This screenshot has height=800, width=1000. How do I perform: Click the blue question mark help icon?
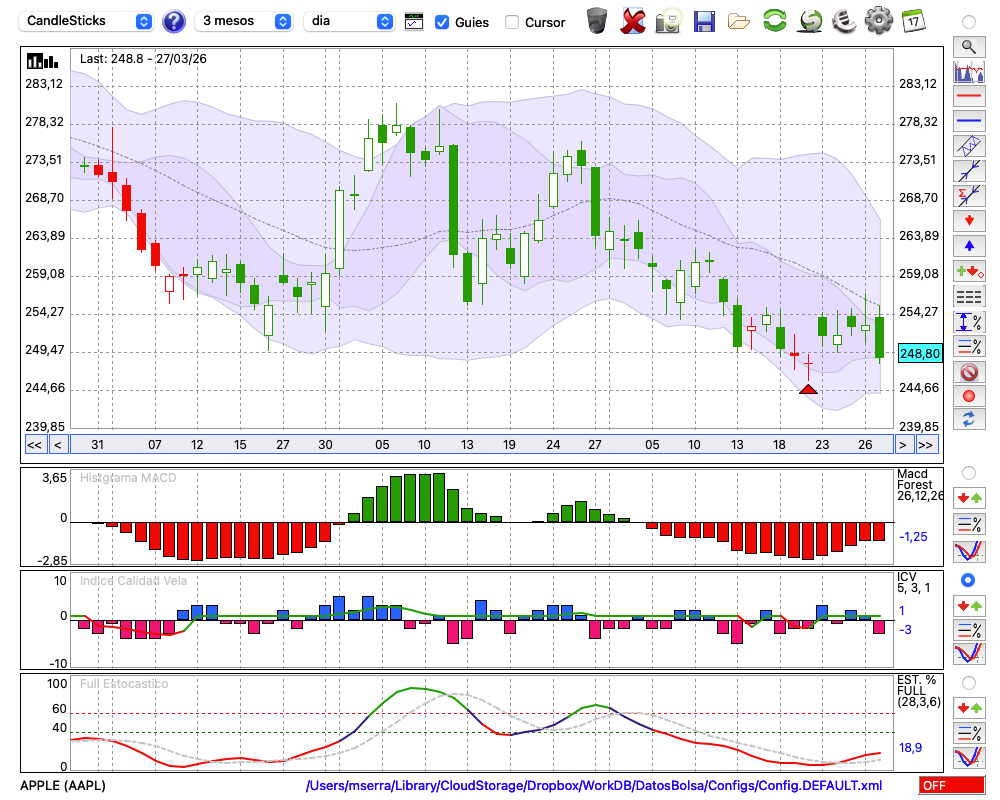174,21
